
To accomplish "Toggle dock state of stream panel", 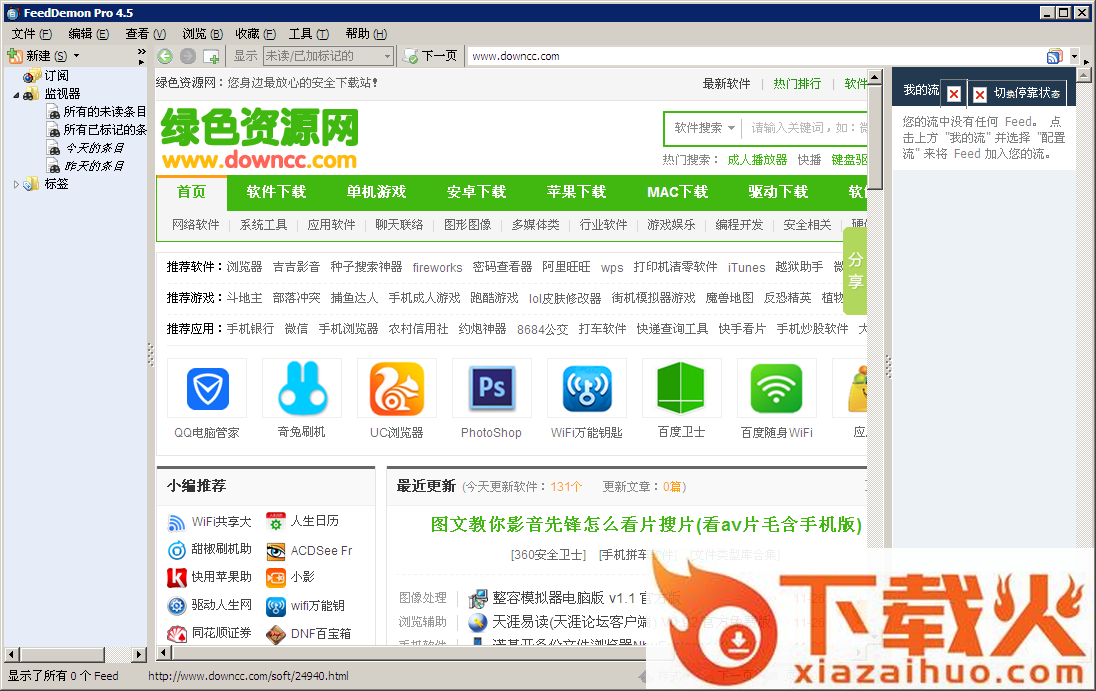I will click(x=1015, y=93).
